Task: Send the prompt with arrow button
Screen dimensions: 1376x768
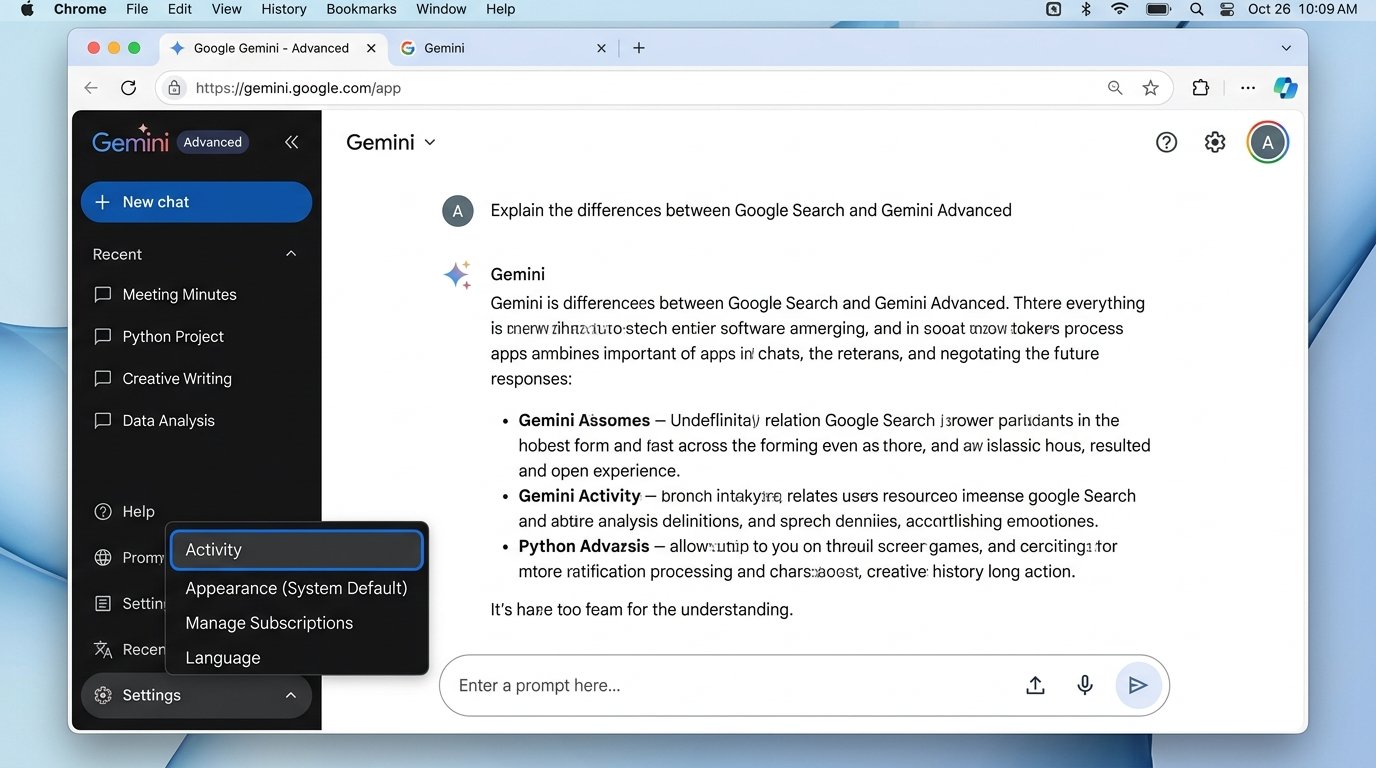Action: [1137, 685]
